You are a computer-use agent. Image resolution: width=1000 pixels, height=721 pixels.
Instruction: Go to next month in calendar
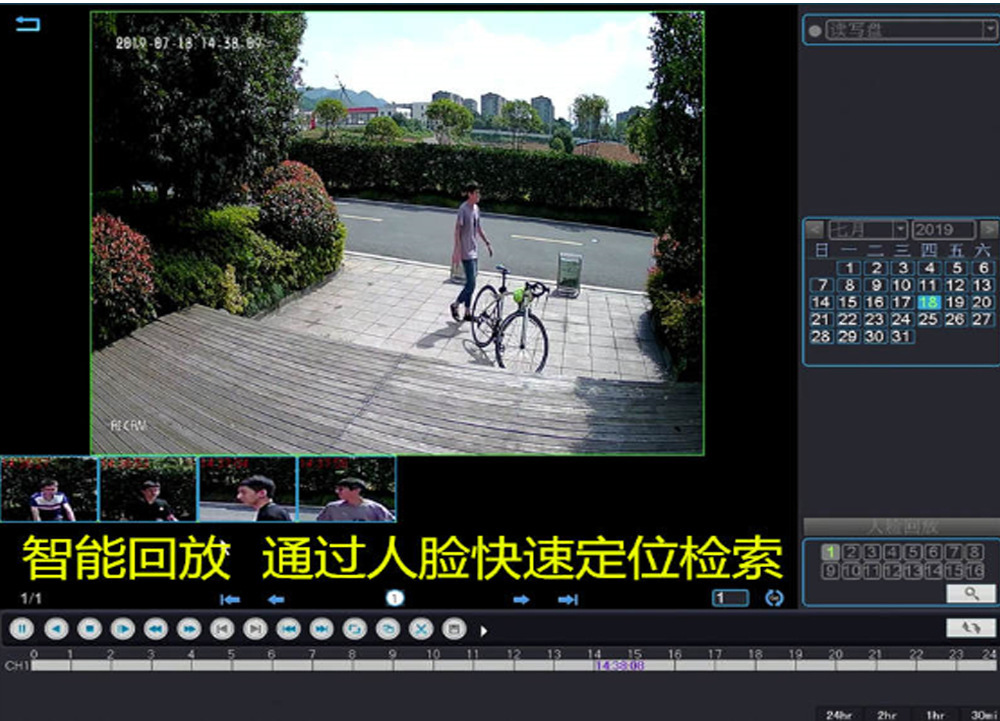pos(989,229)
